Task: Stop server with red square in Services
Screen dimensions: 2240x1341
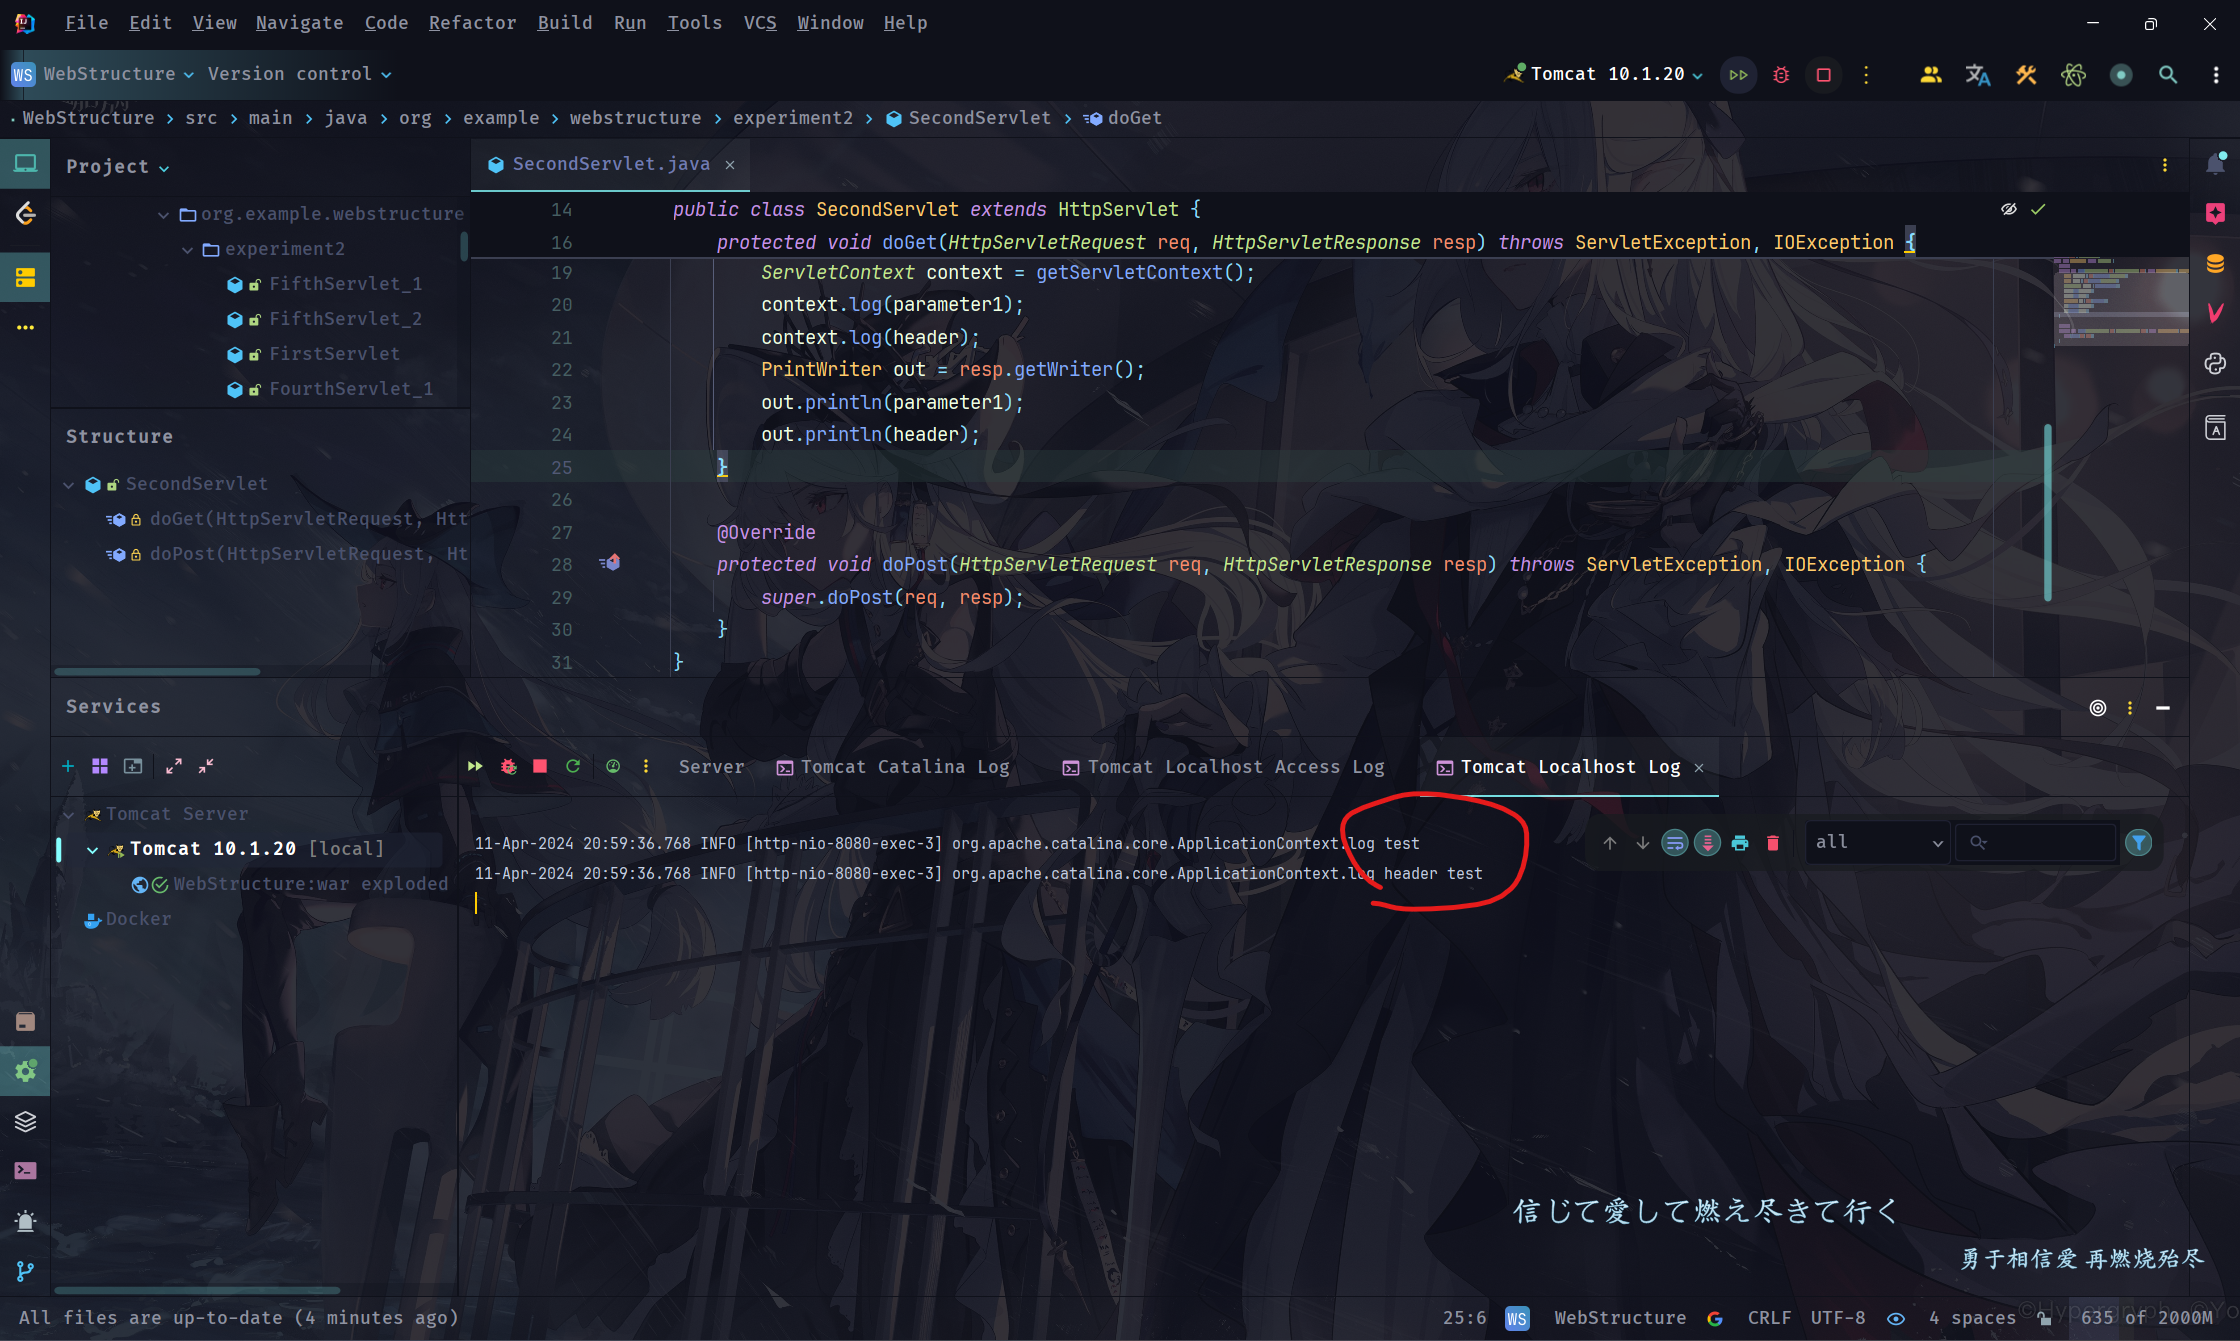Action: coord(540,766)
